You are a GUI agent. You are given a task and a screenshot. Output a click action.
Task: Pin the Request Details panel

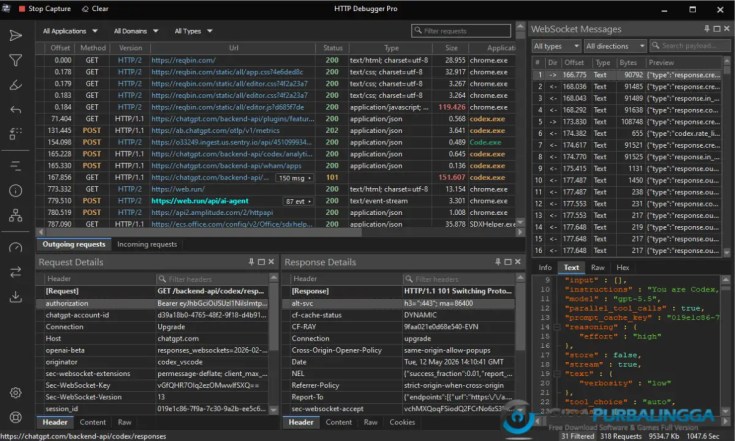click(x=251, y=262)
